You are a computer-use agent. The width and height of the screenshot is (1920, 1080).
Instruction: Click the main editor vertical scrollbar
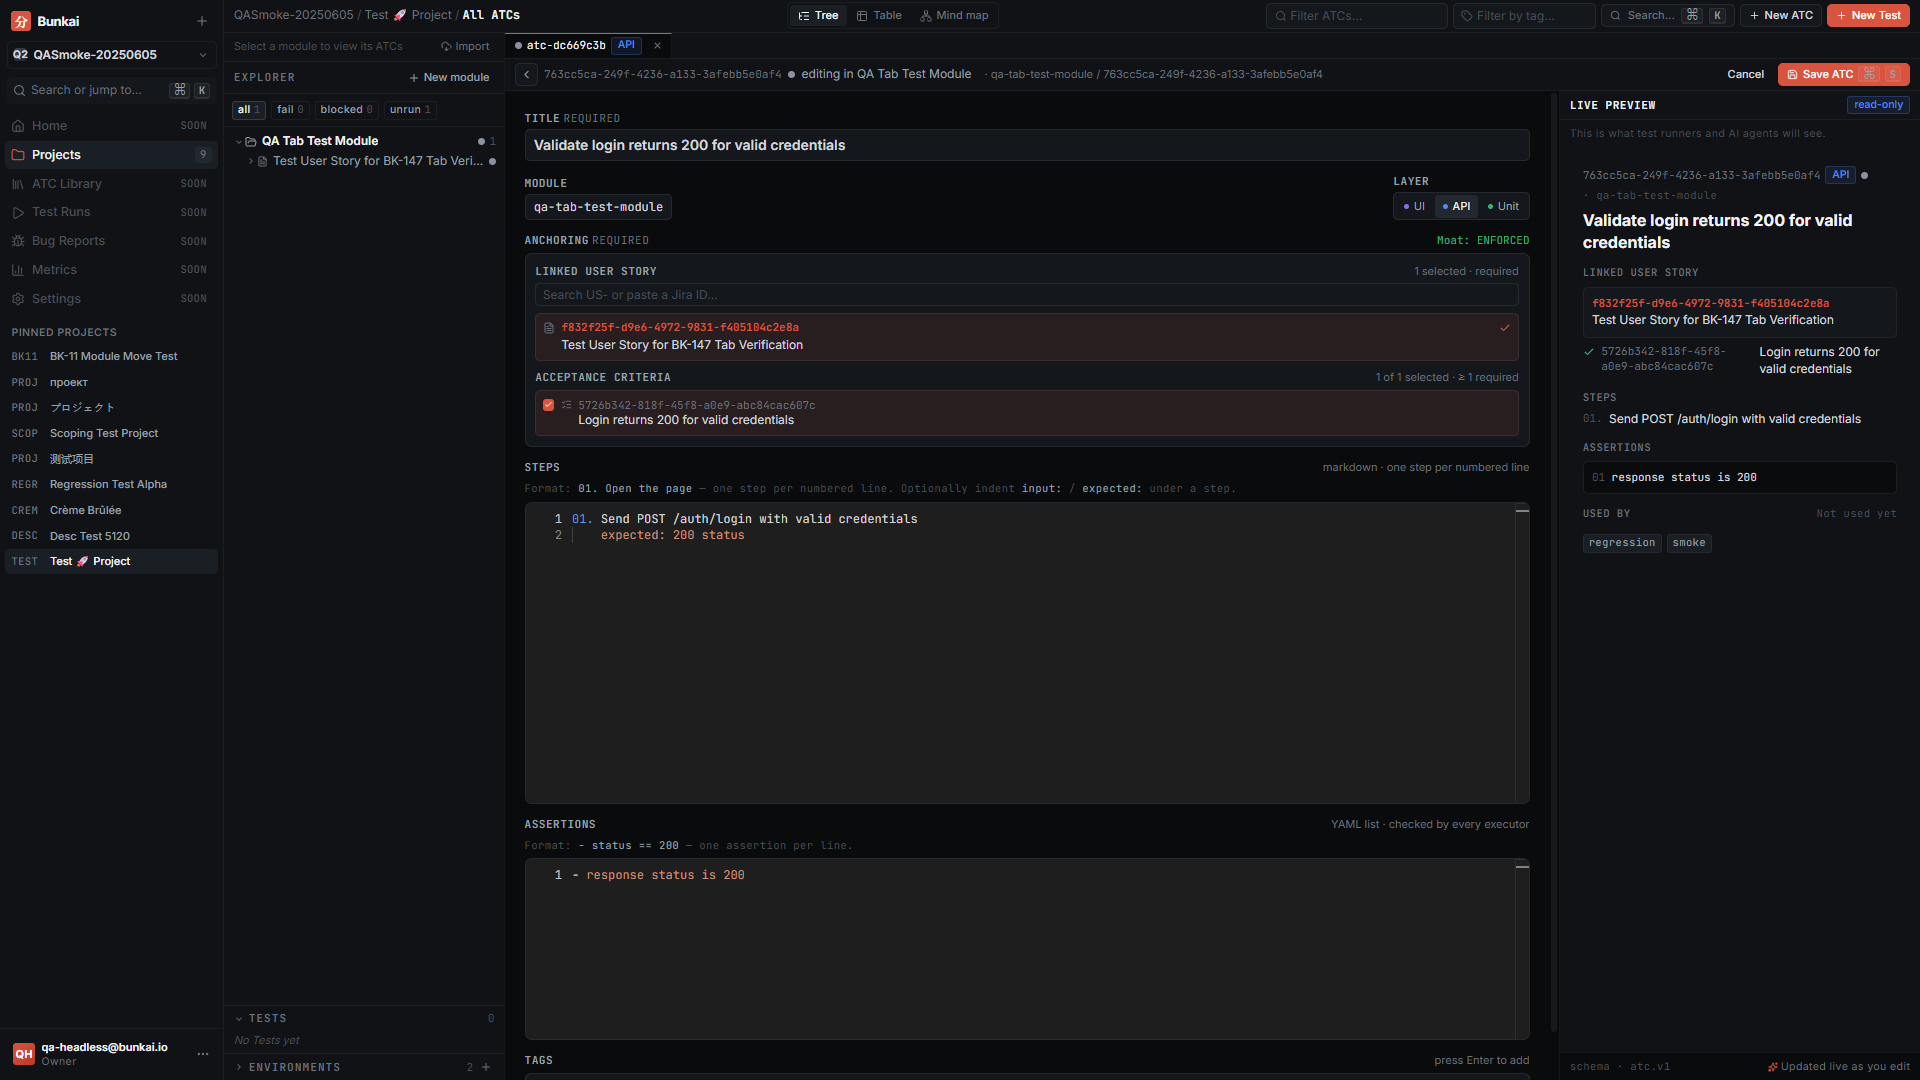(x=1553, y=563)
